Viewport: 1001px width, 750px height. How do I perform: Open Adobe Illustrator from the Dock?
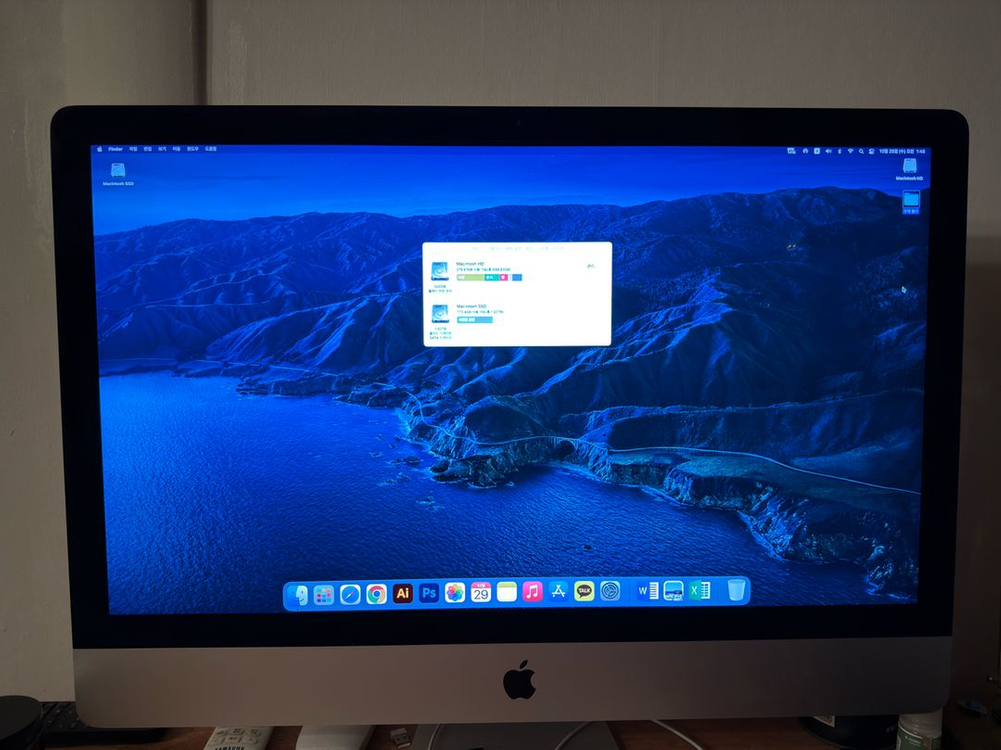pyautogui.click(x=404, y=593)
